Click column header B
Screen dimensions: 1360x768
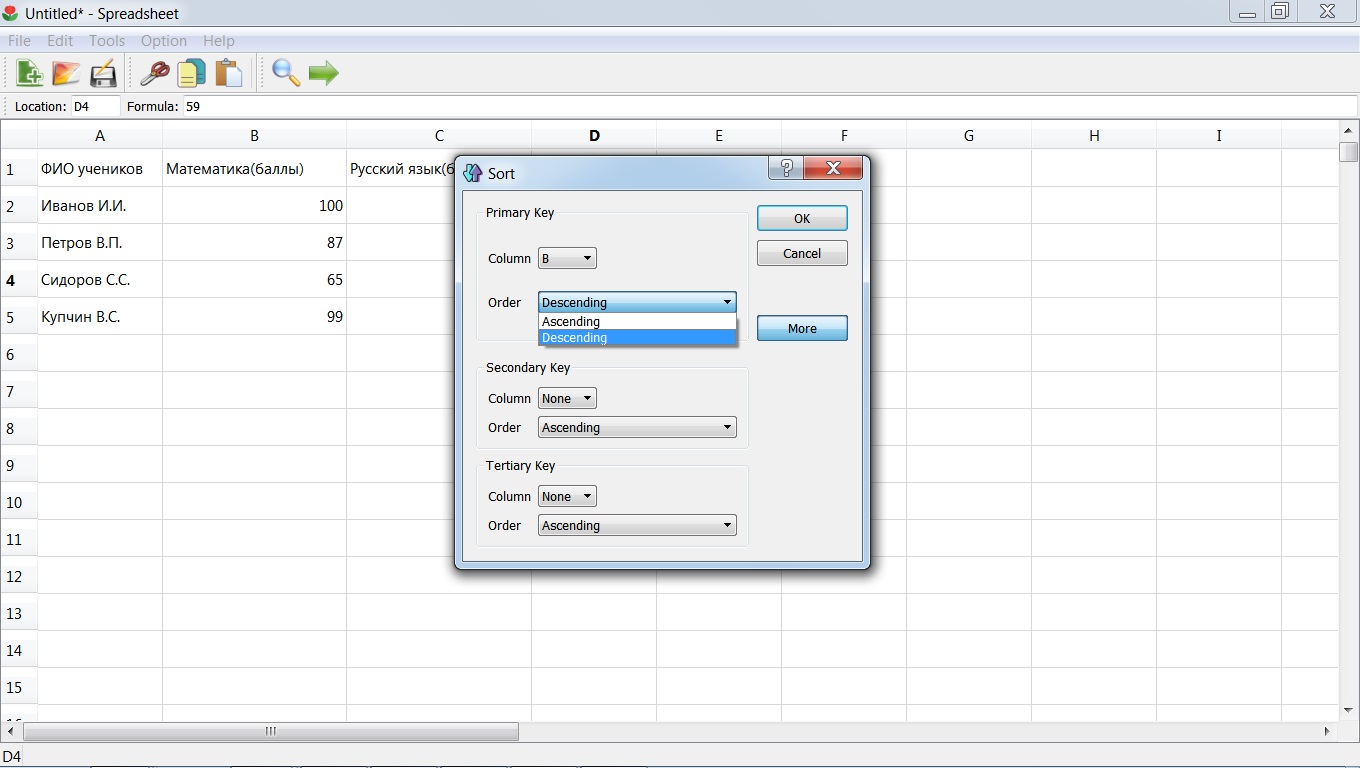[x=254, y=136]
